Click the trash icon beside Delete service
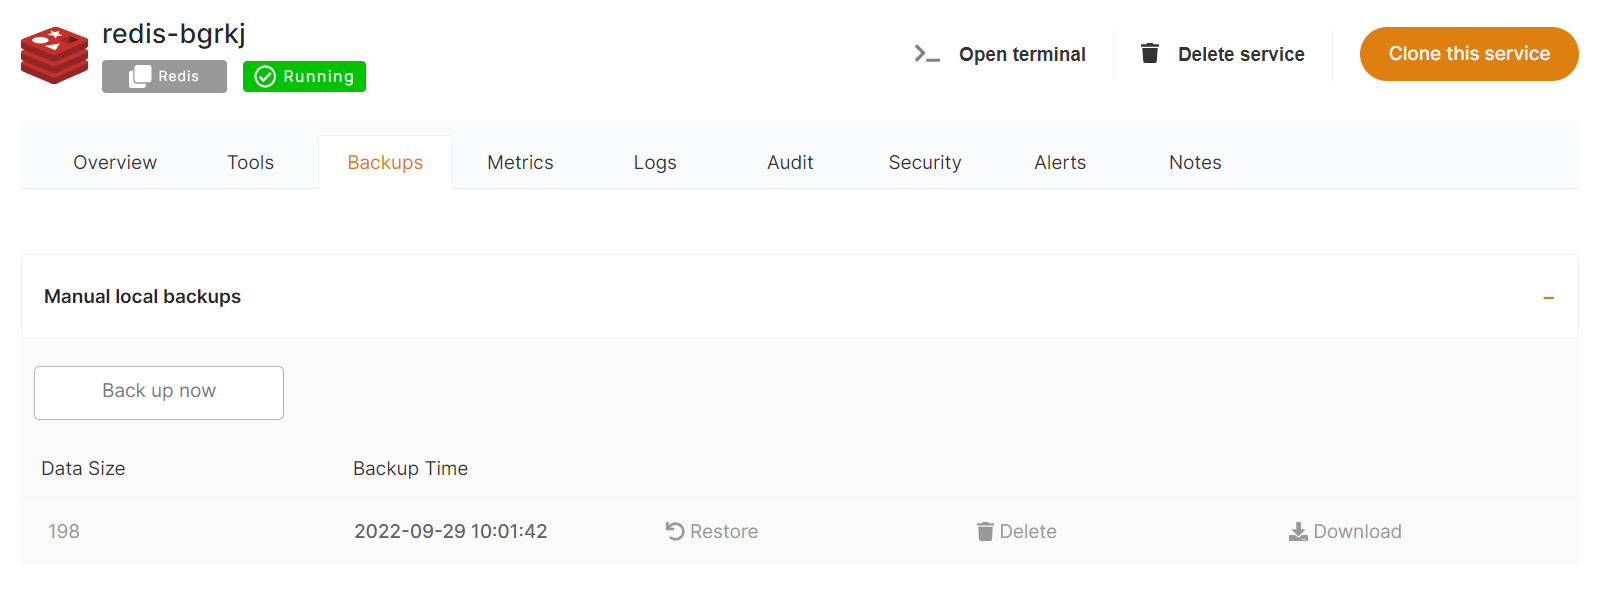The height and width of the screenshot is (597, 1600). pos(1150,54)
